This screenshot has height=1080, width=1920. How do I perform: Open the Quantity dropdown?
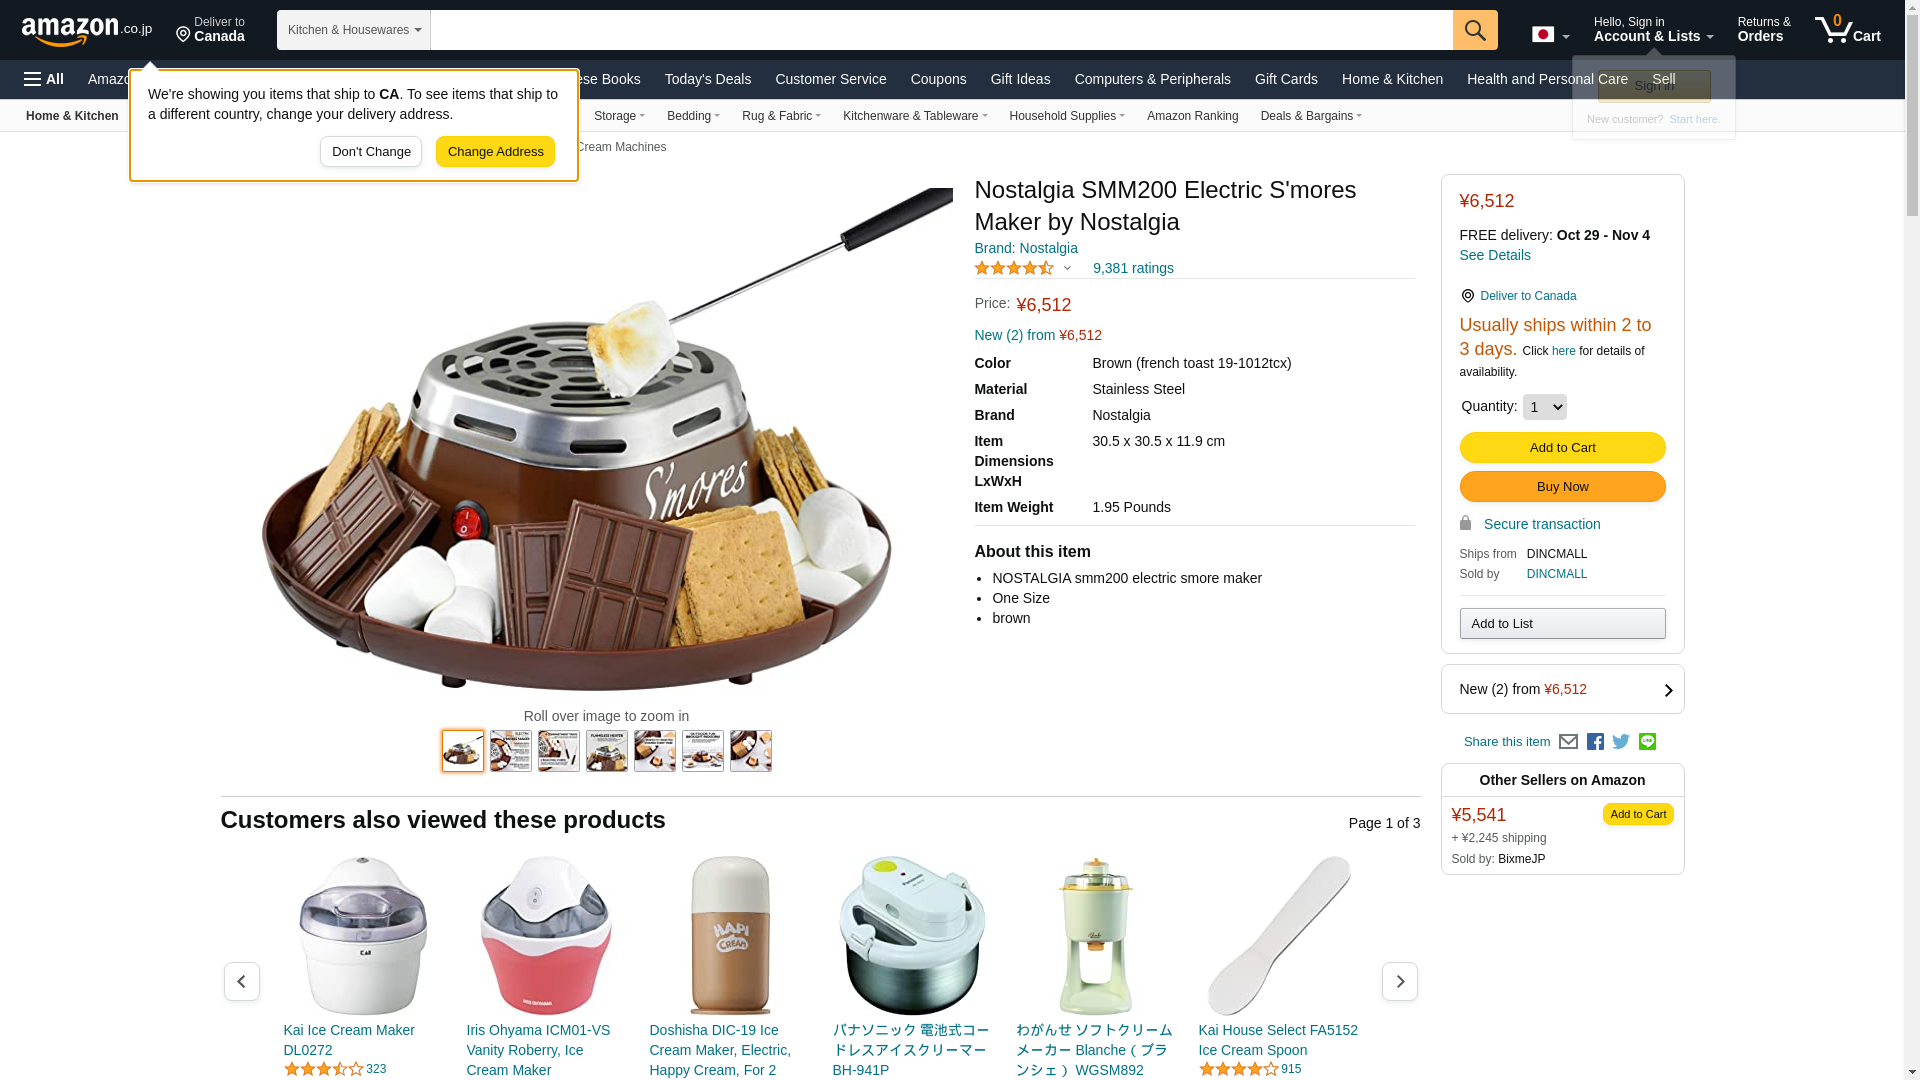[x=1544, y=407]
